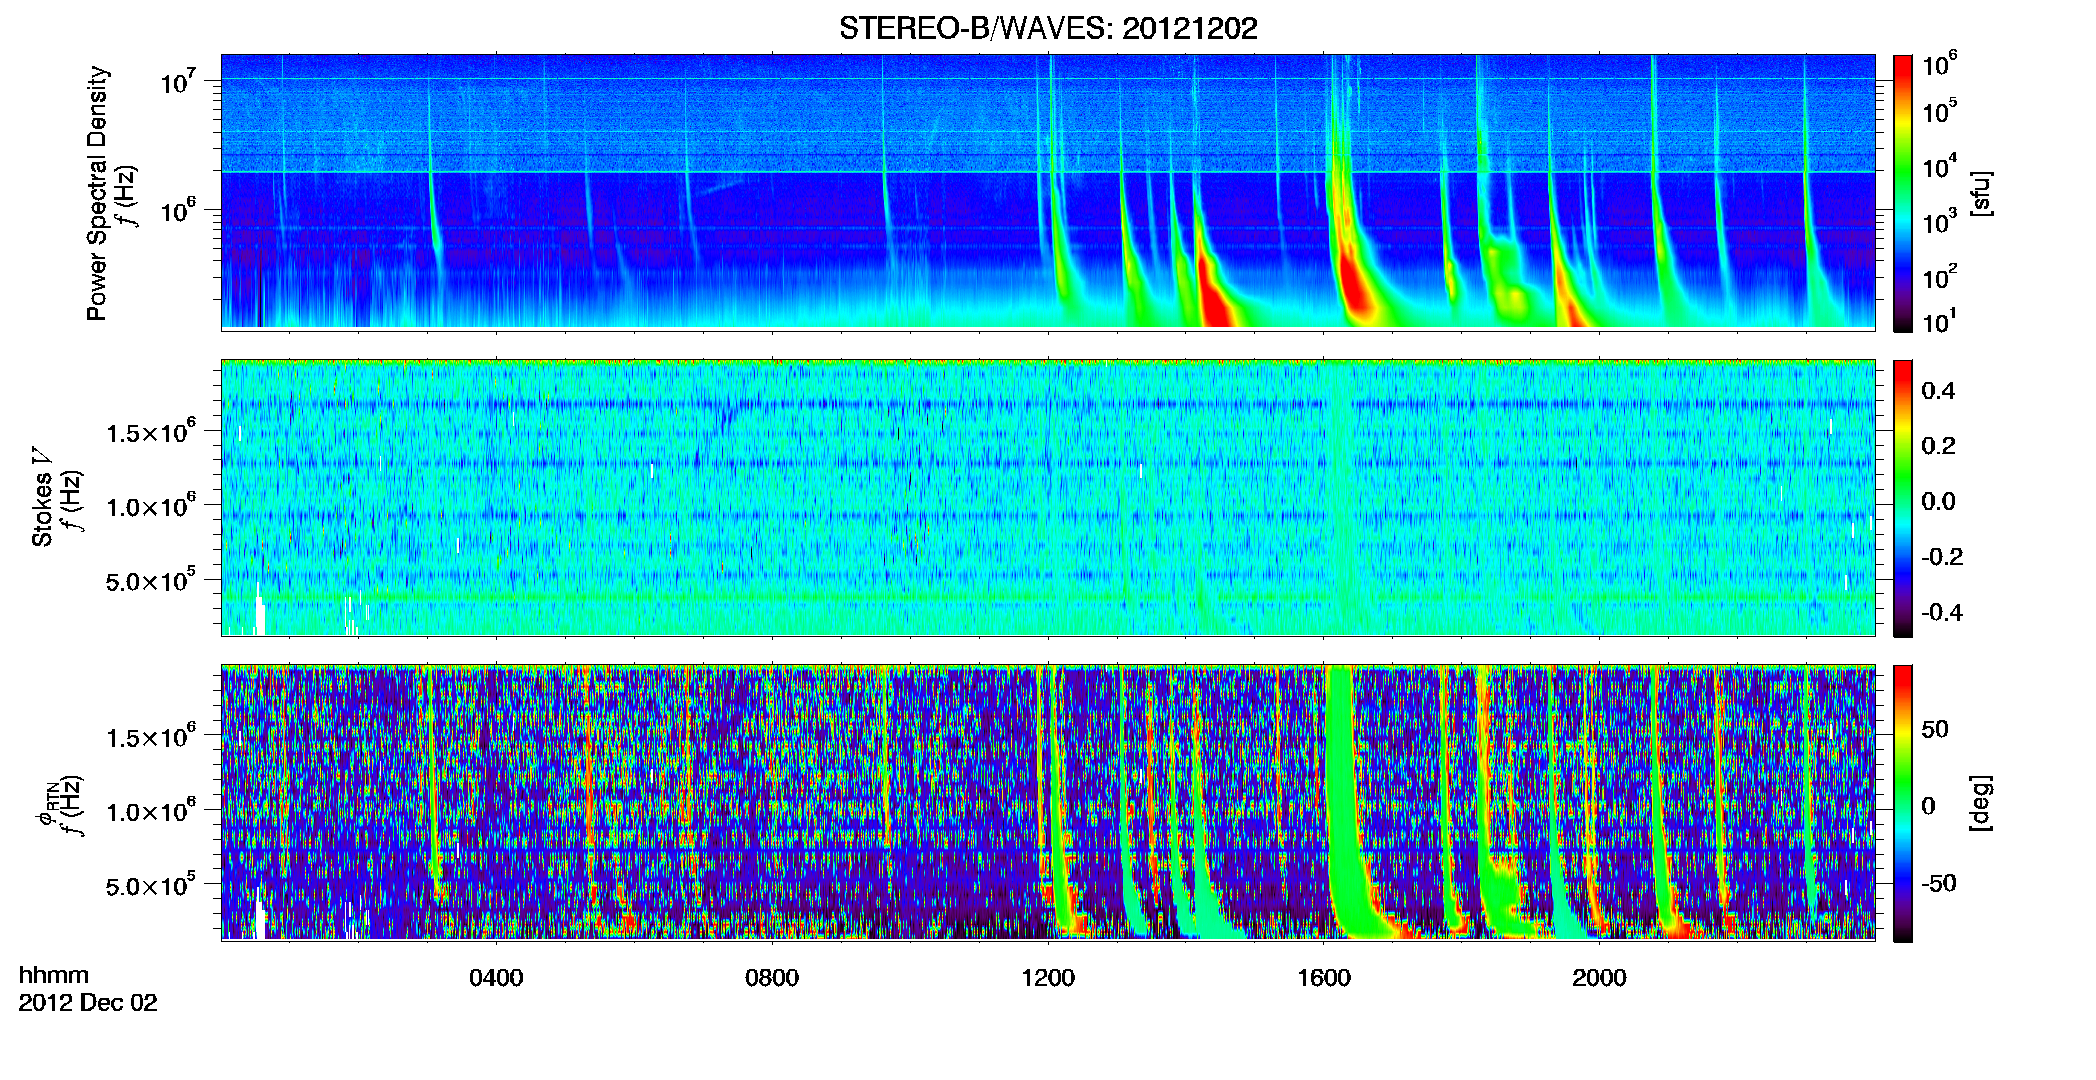This screenshot has height=1080, width=2096.
Task: Click the power spectral density colorbar
Action: 1903,193
